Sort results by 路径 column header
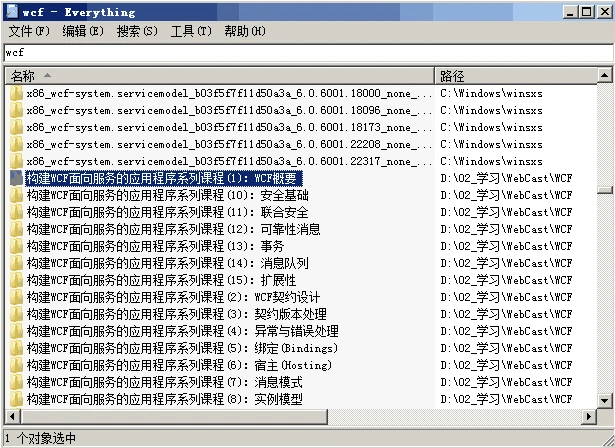This screenshot has width=615, height=448. tap(516, 75)
